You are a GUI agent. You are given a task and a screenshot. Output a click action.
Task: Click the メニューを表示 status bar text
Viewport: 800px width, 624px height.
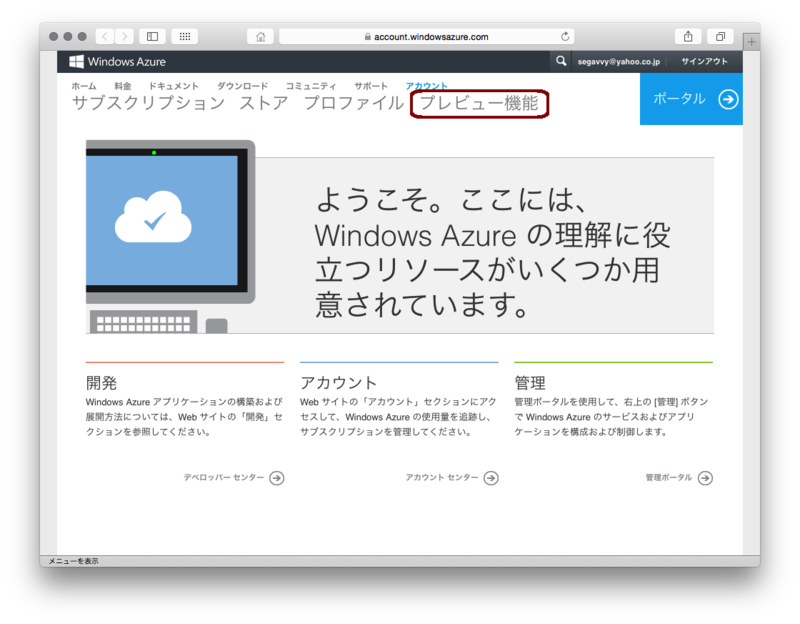[x=73, y=561]
